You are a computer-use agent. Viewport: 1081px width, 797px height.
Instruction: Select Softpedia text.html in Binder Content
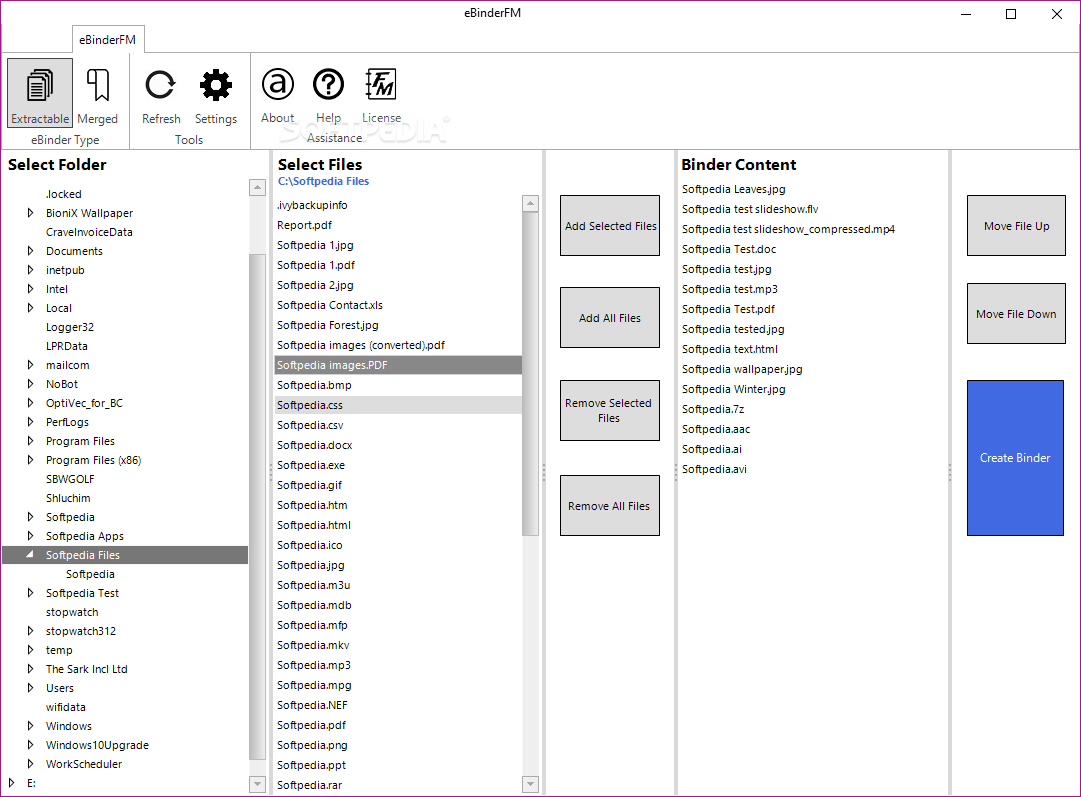click(x=729, y=349)
